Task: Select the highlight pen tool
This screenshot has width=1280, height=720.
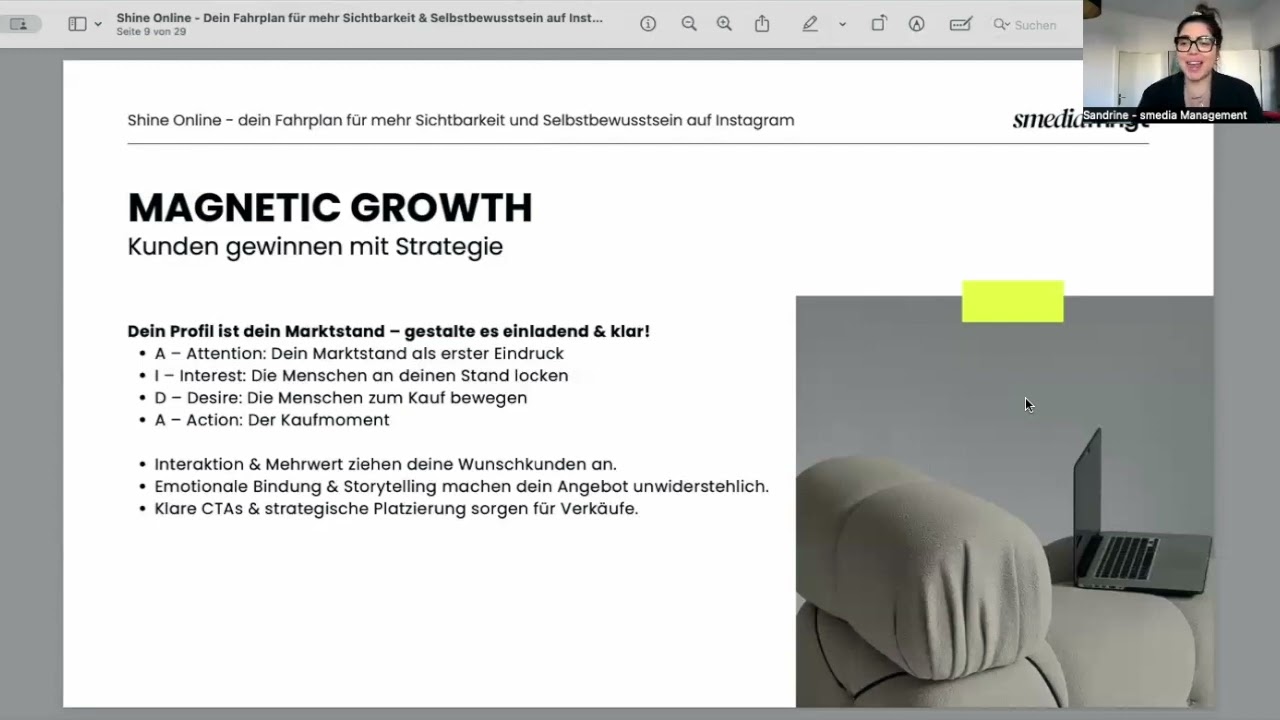Action: point(810,24)
